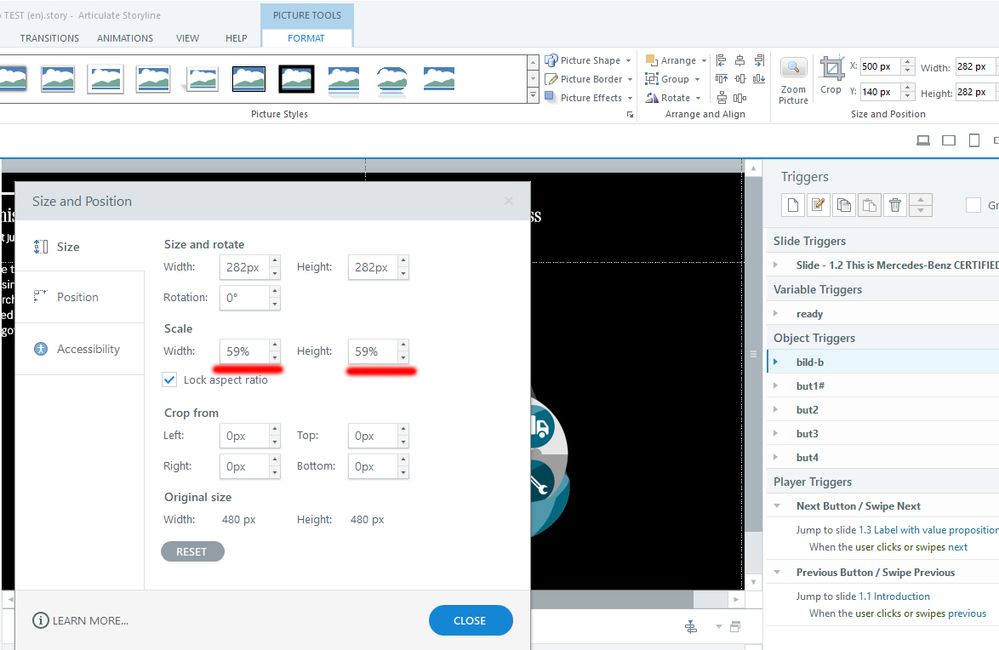Viewport: 999px width, 650px height.
Task: Delete the selected trigger
Action: click(895, 205)
